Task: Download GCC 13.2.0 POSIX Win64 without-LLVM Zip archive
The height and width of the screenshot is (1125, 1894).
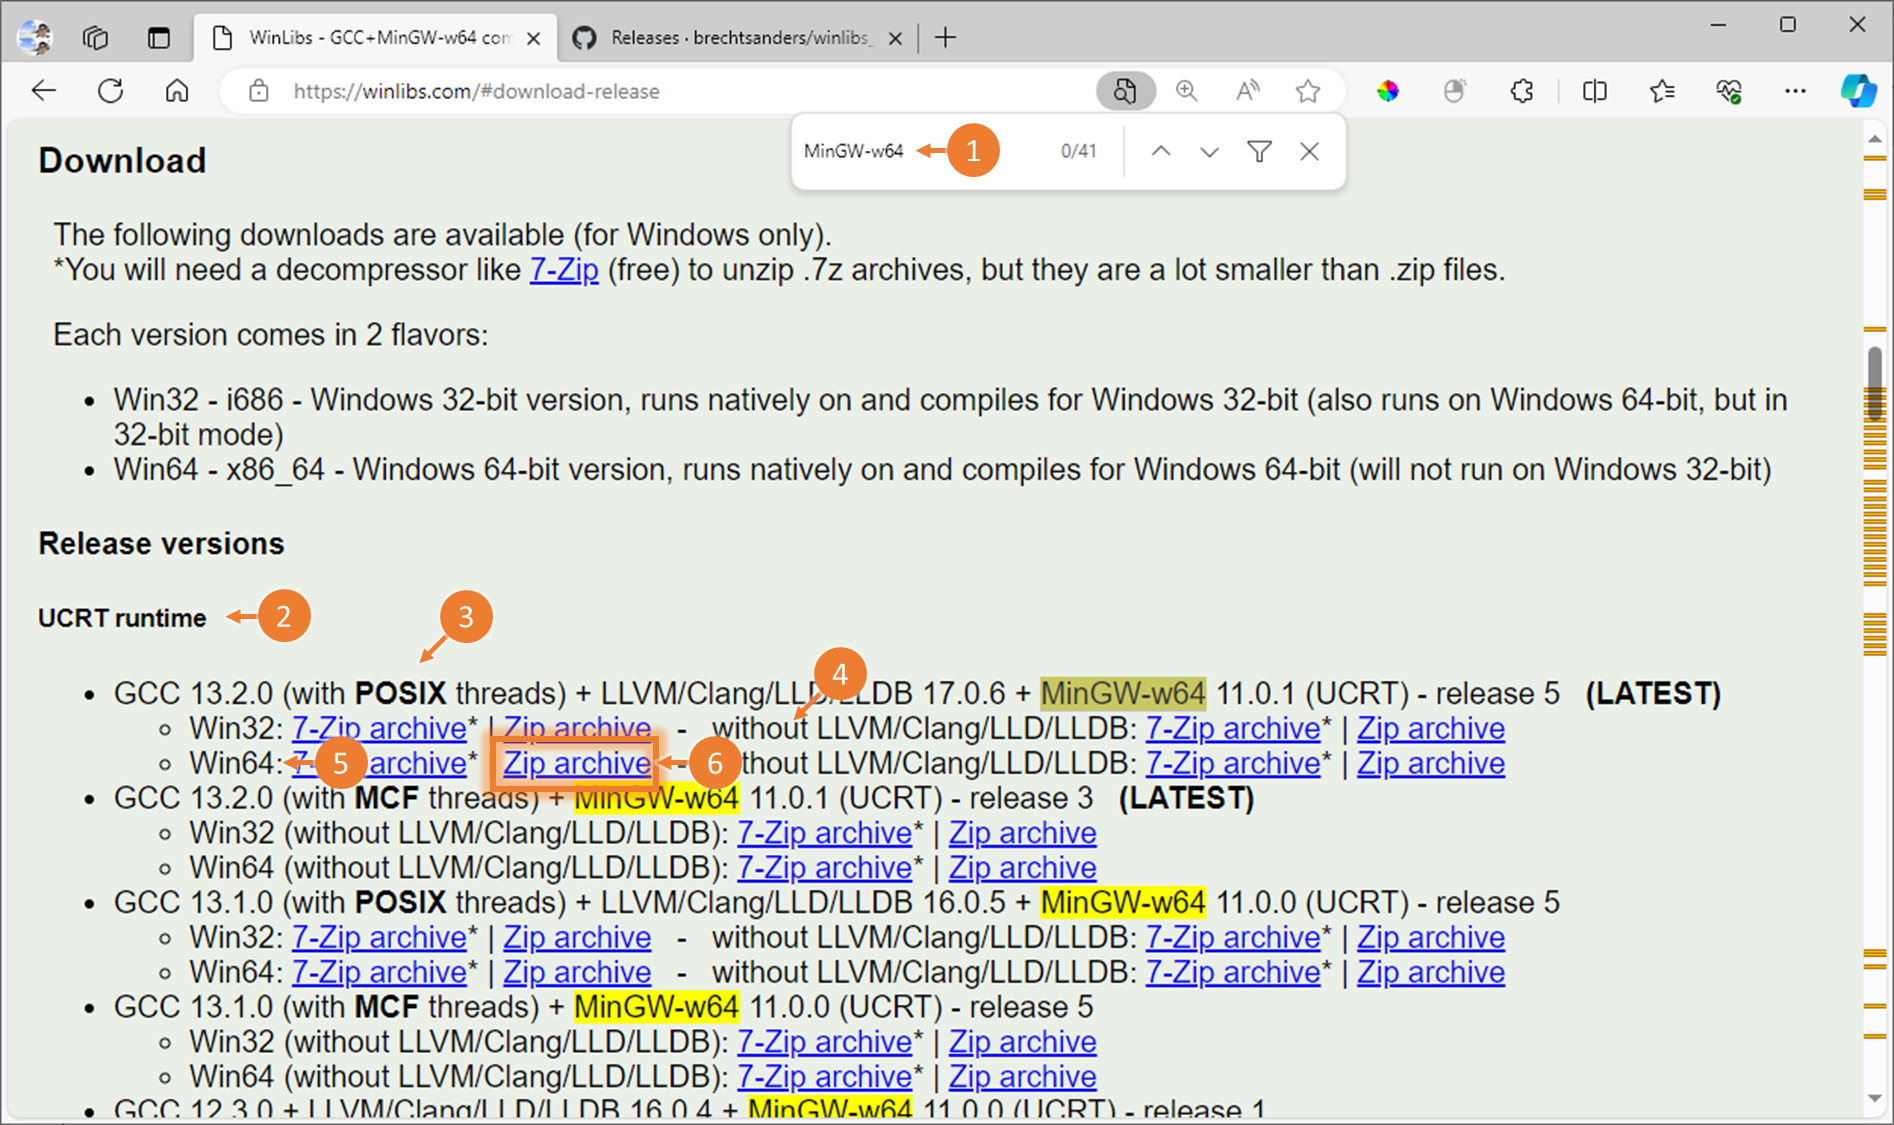Action: pyautogui.click(x=1431, y=763)
